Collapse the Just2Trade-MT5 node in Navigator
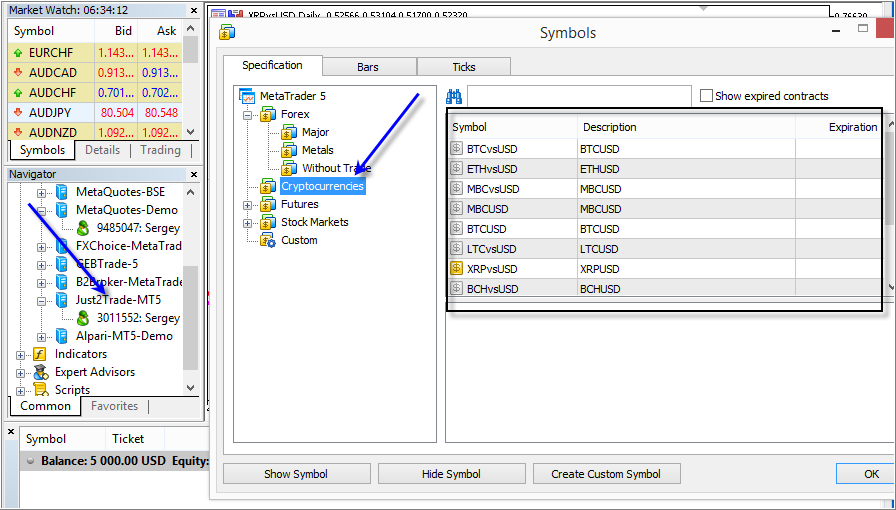 point(41,300)
